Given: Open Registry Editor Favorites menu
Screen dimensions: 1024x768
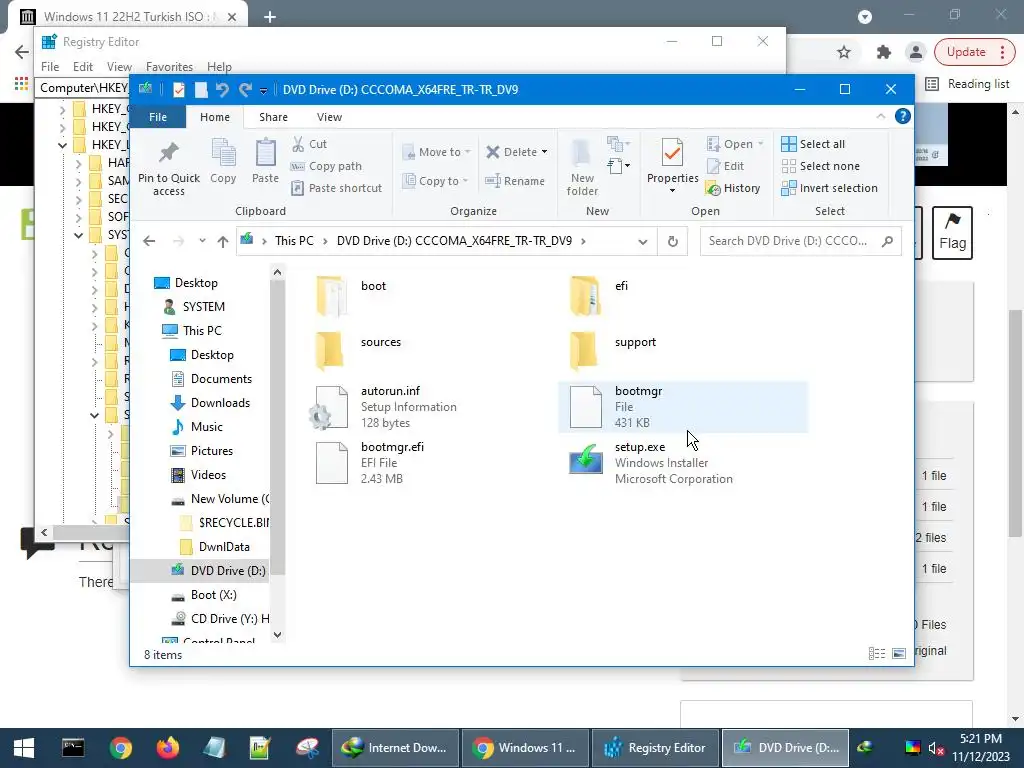Looking at the screenshot, I should click(169, 67).
